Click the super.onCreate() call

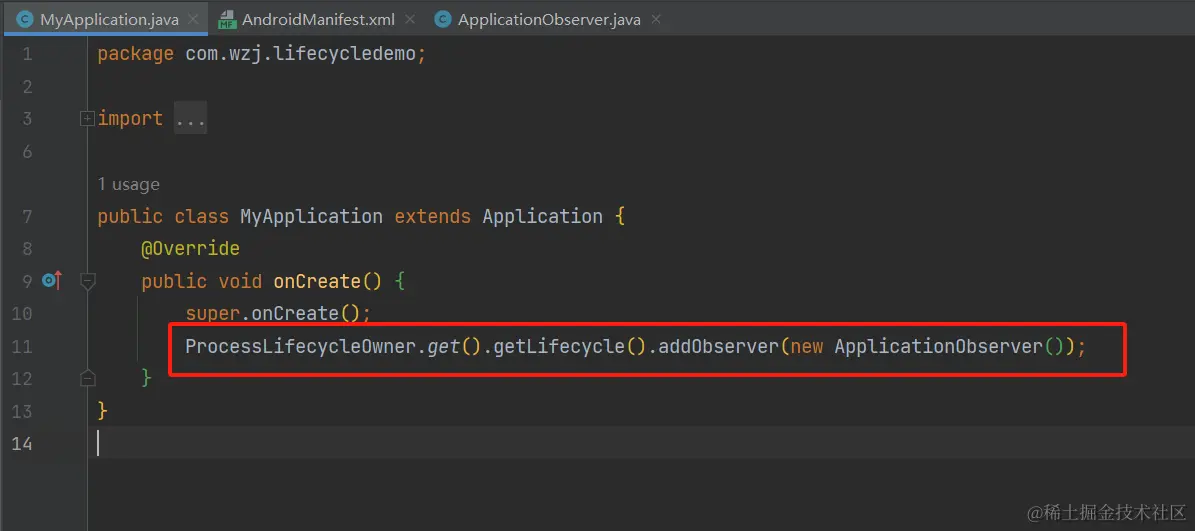(277, 314)
